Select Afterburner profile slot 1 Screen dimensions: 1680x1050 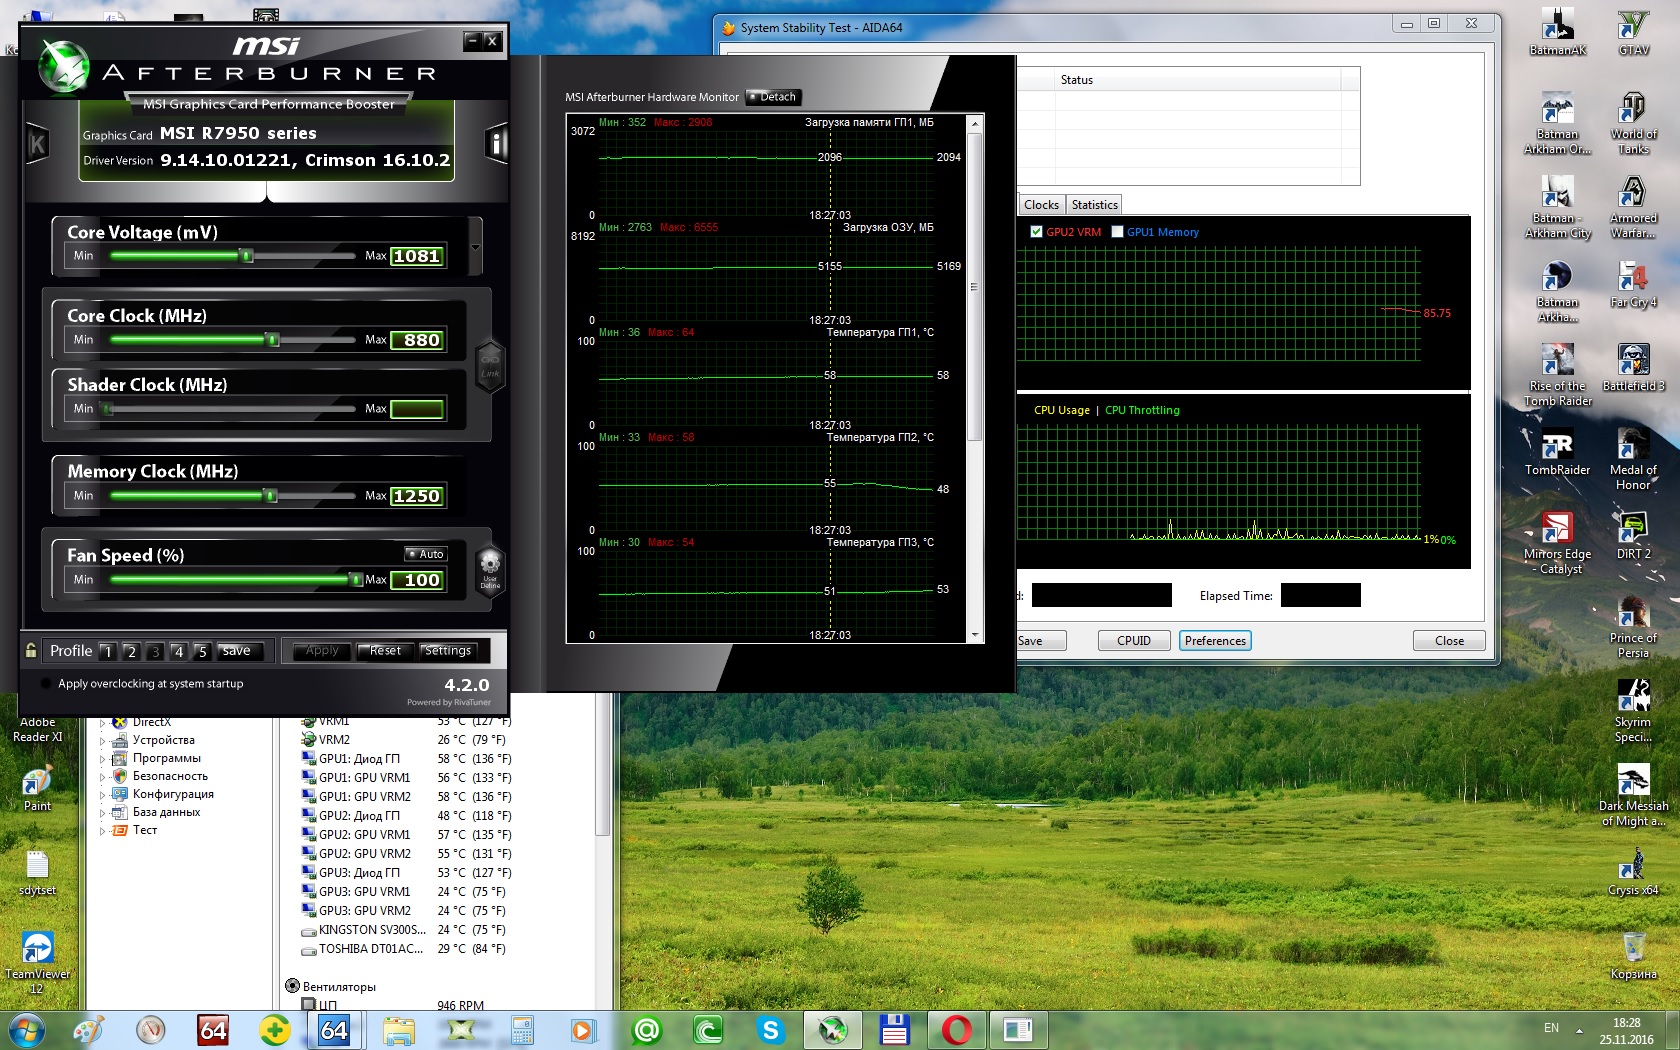(107, 652)
